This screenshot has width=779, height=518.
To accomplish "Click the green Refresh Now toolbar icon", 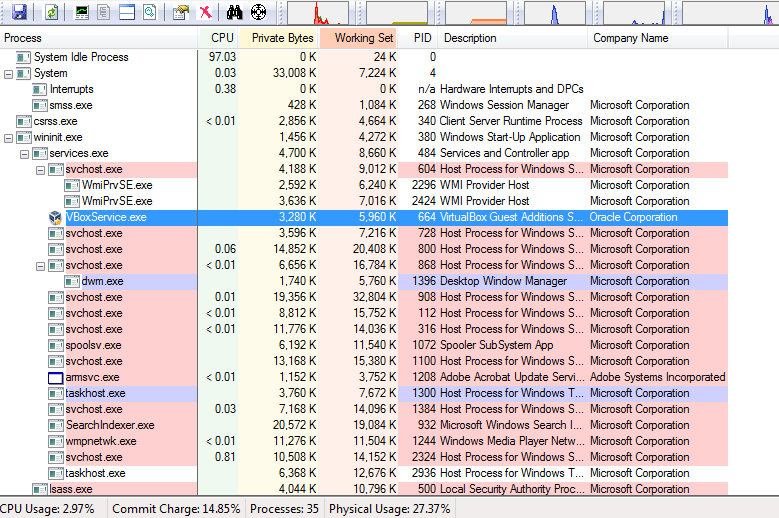I will point(51,12).
